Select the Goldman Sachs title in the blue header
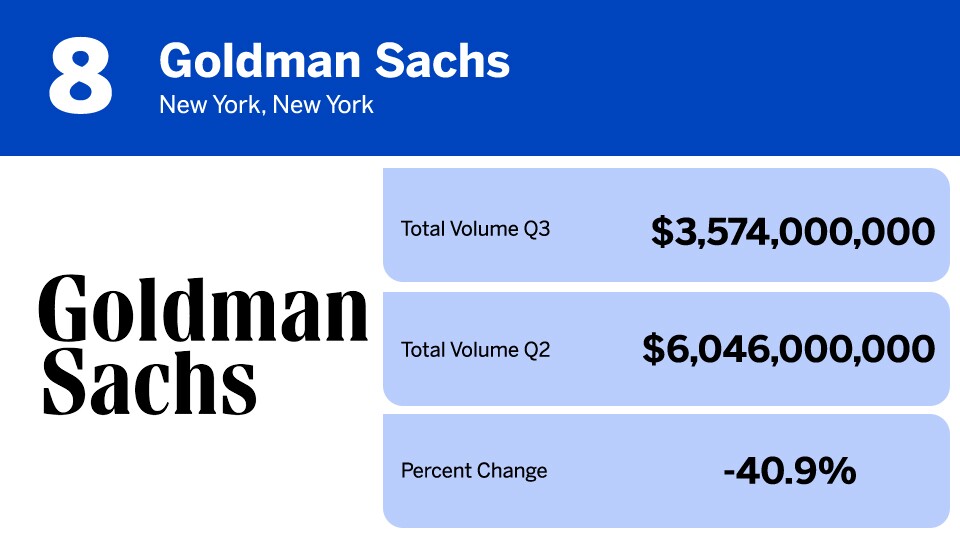960x540 pixels. (x=334, y=62)
